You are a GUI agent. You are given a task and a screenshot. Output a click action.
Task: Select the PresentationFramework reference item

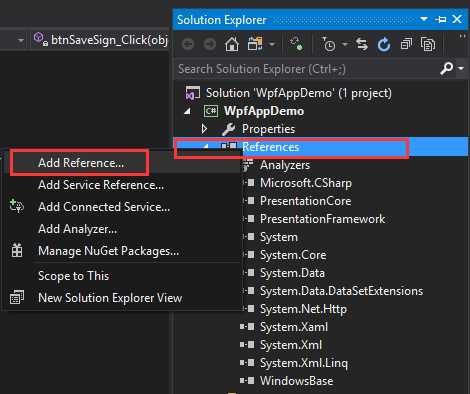[322, 219]
